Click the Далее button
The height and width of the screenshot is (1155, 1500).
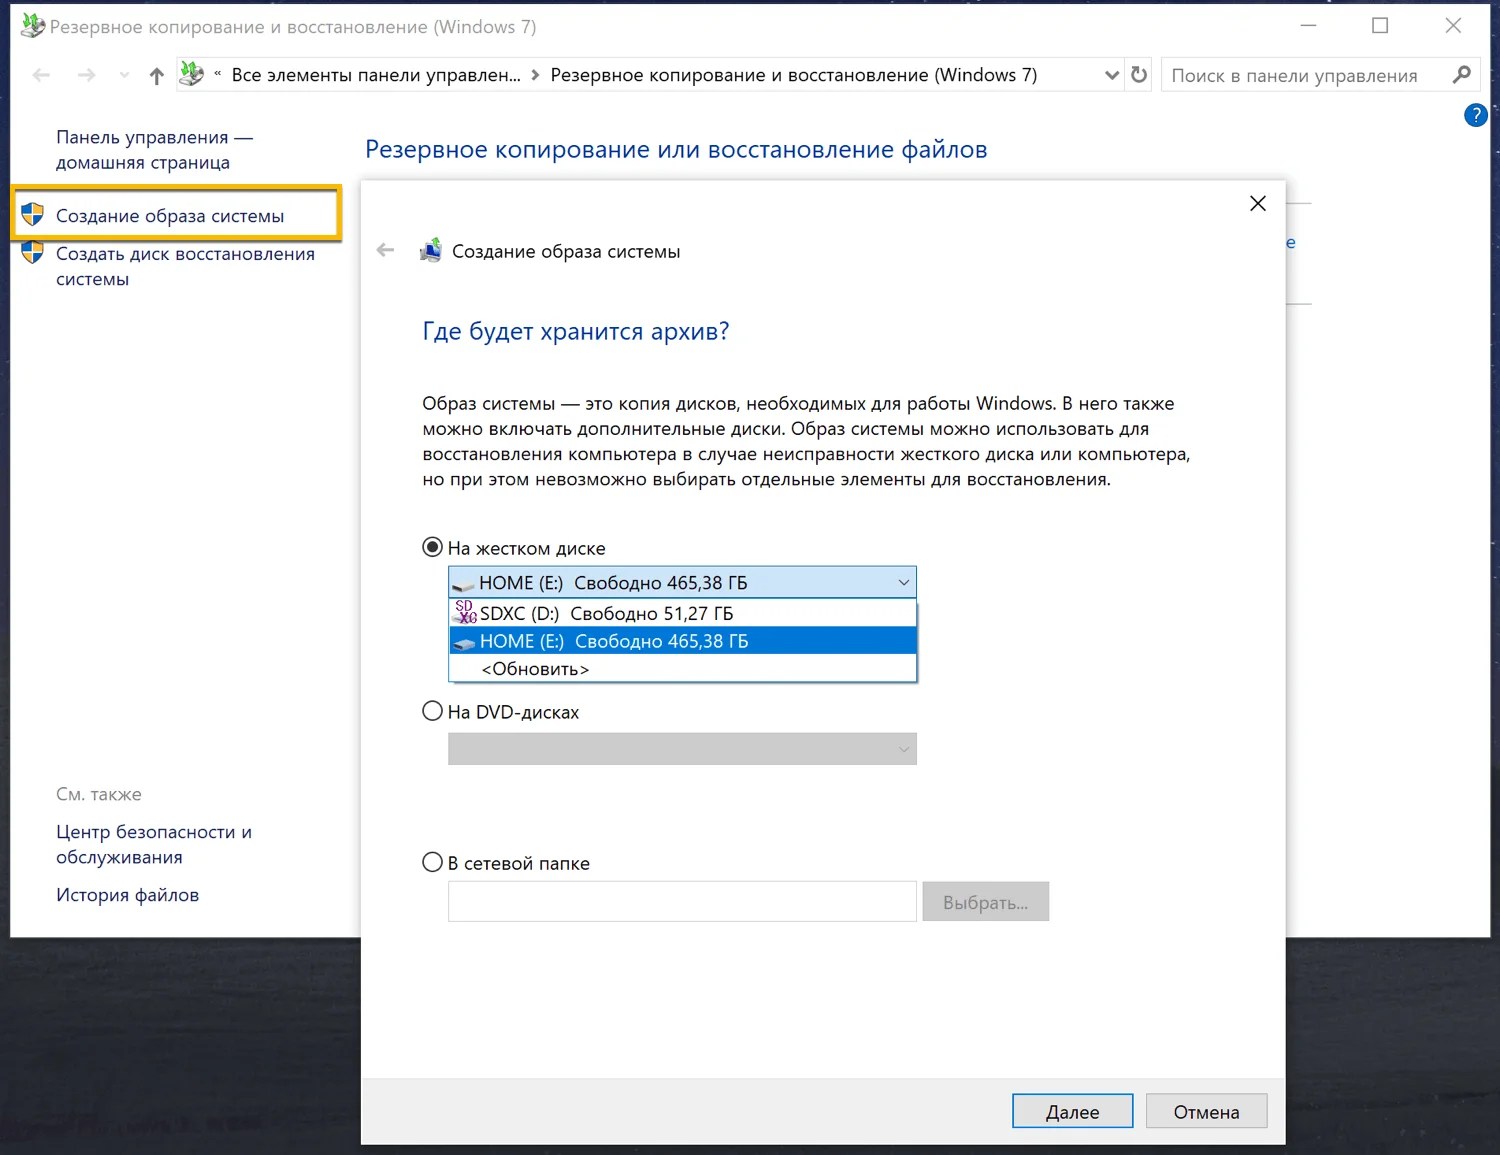(x=1072, y=1111)
